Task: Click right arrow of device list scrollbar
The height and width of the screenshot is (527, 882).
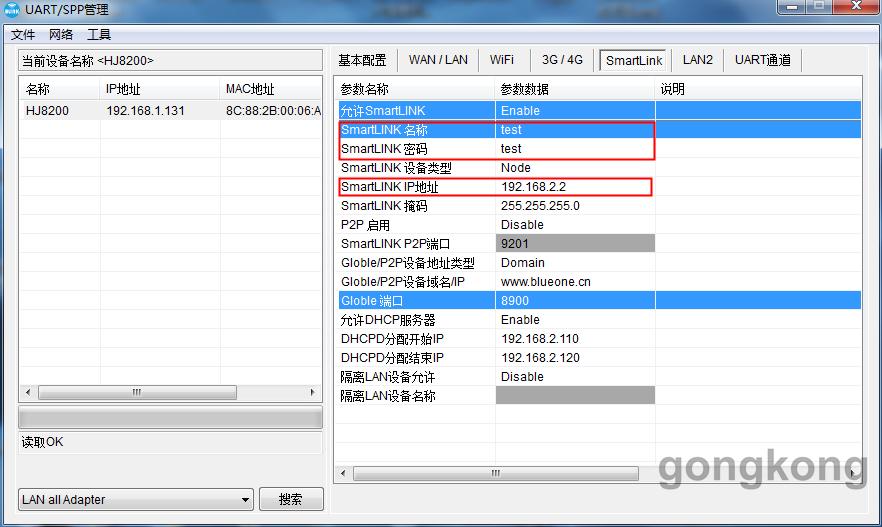Action: point(313,392)
